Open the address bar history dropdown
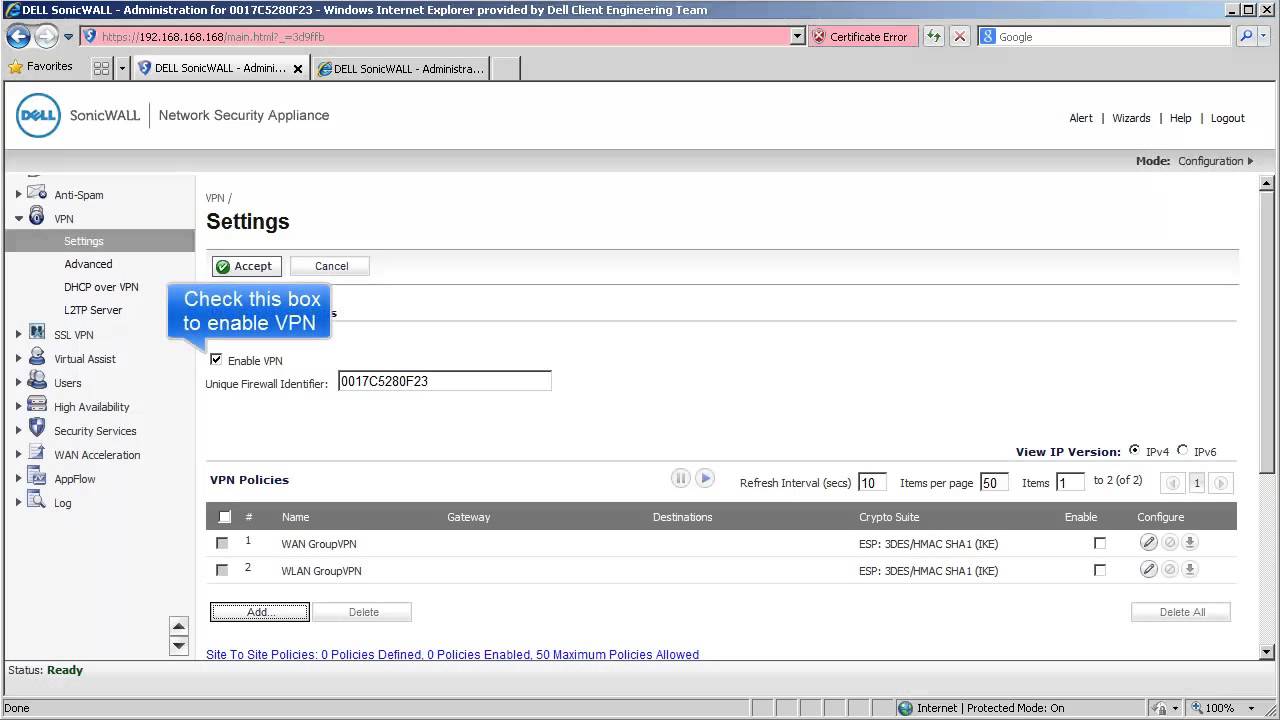Screen dimensions: 1280x720 [x=797, y=36]
